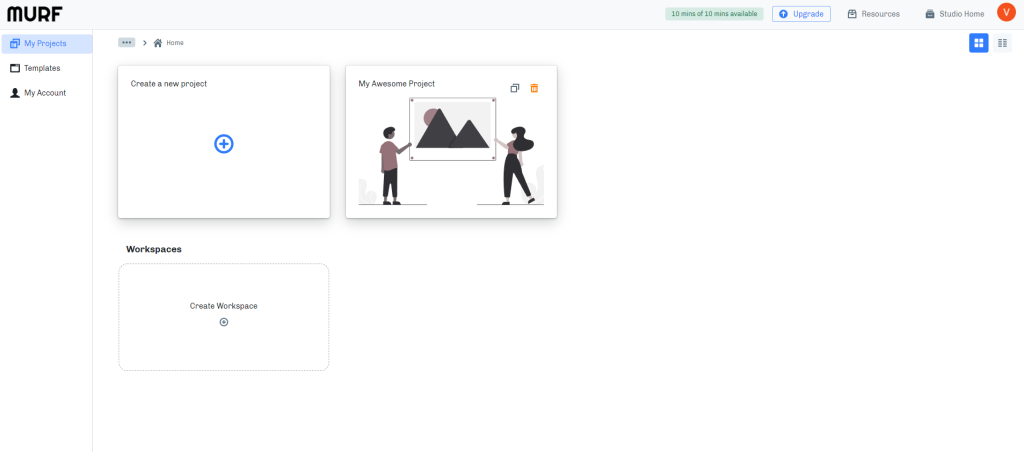Screen dimensions: 1024x452
Task: Open My Projects in sidebar
Action: (46, 44)
